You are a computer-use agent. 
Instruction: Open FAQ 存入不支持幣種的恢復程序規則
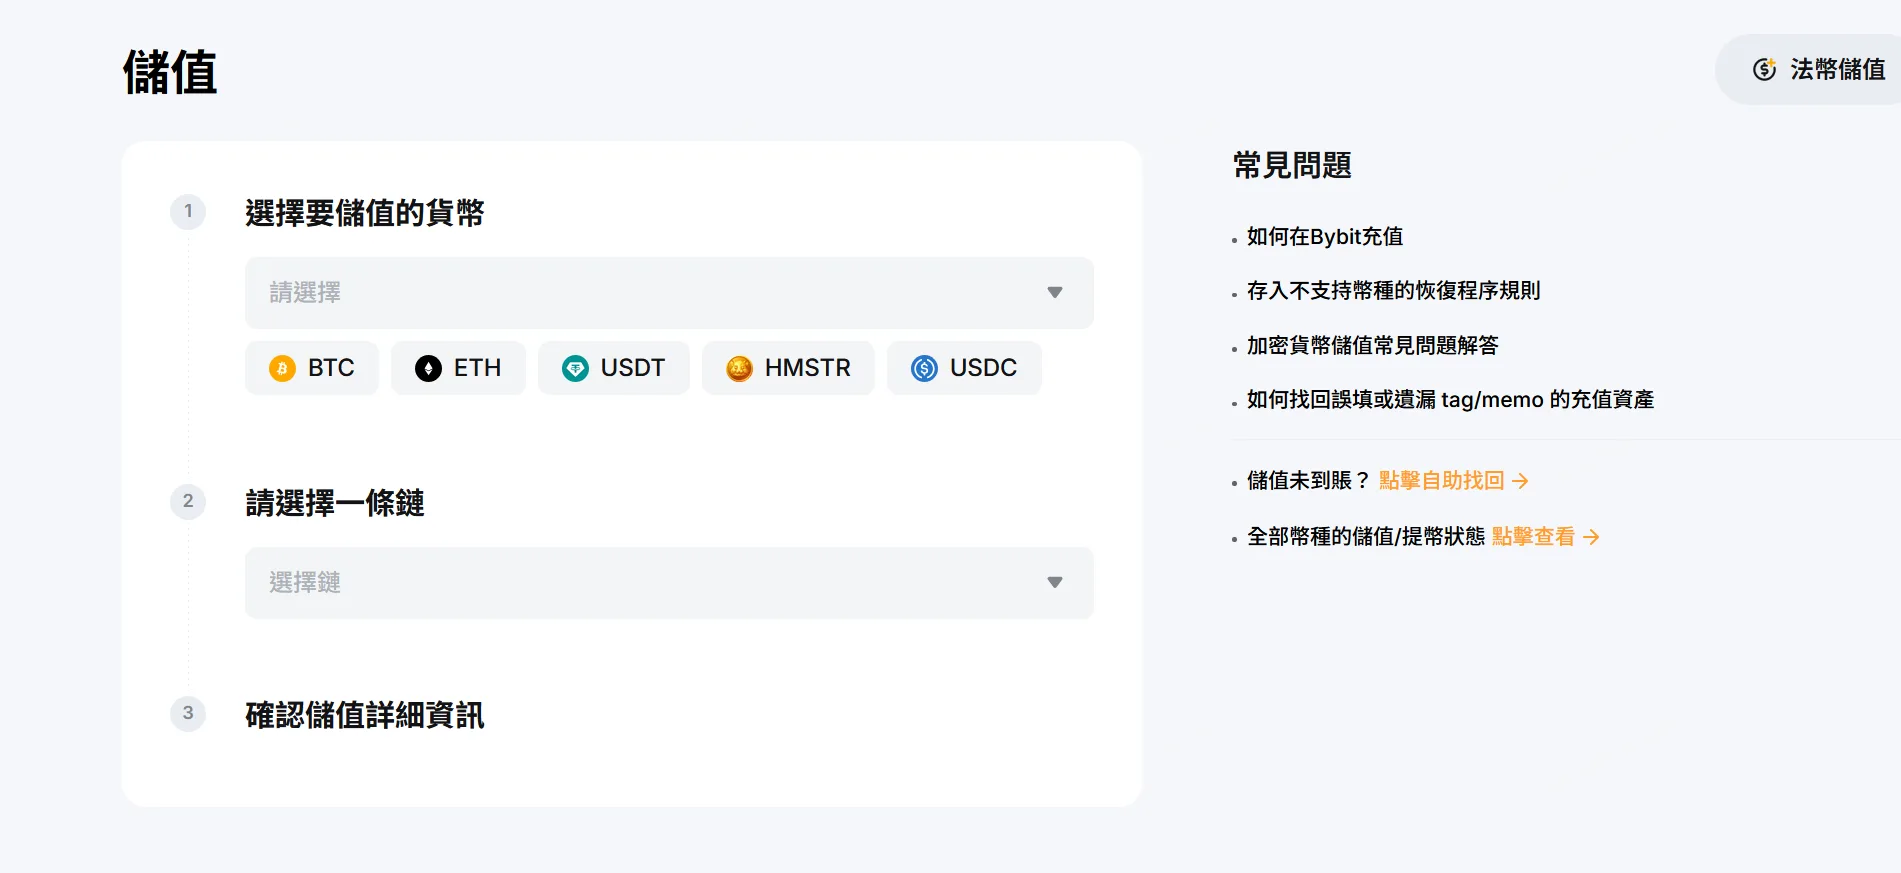[x=1393, y=291]
